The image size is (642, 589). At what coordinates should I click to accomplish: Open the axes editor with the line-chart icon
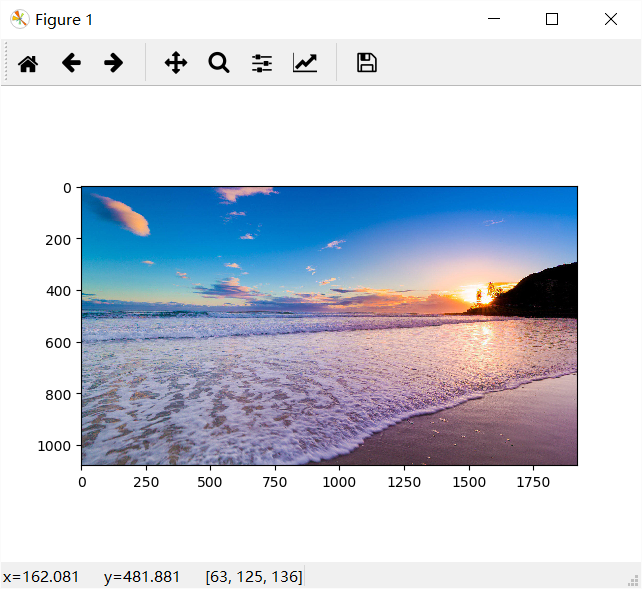point(305,63)
